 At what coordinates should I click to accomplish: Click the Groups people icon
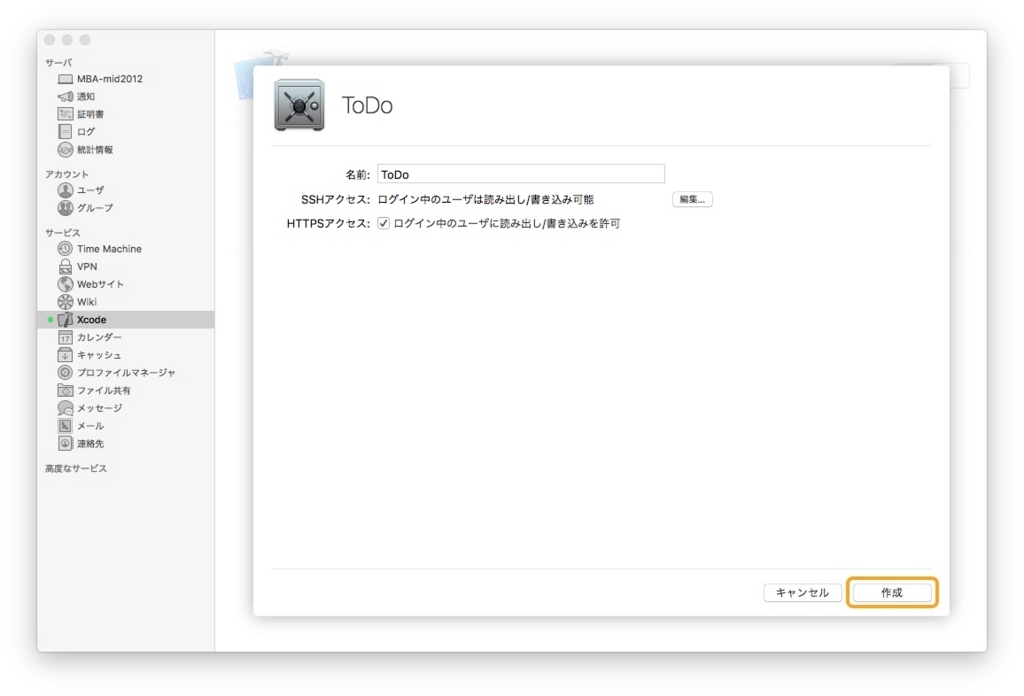pos(65,208)
